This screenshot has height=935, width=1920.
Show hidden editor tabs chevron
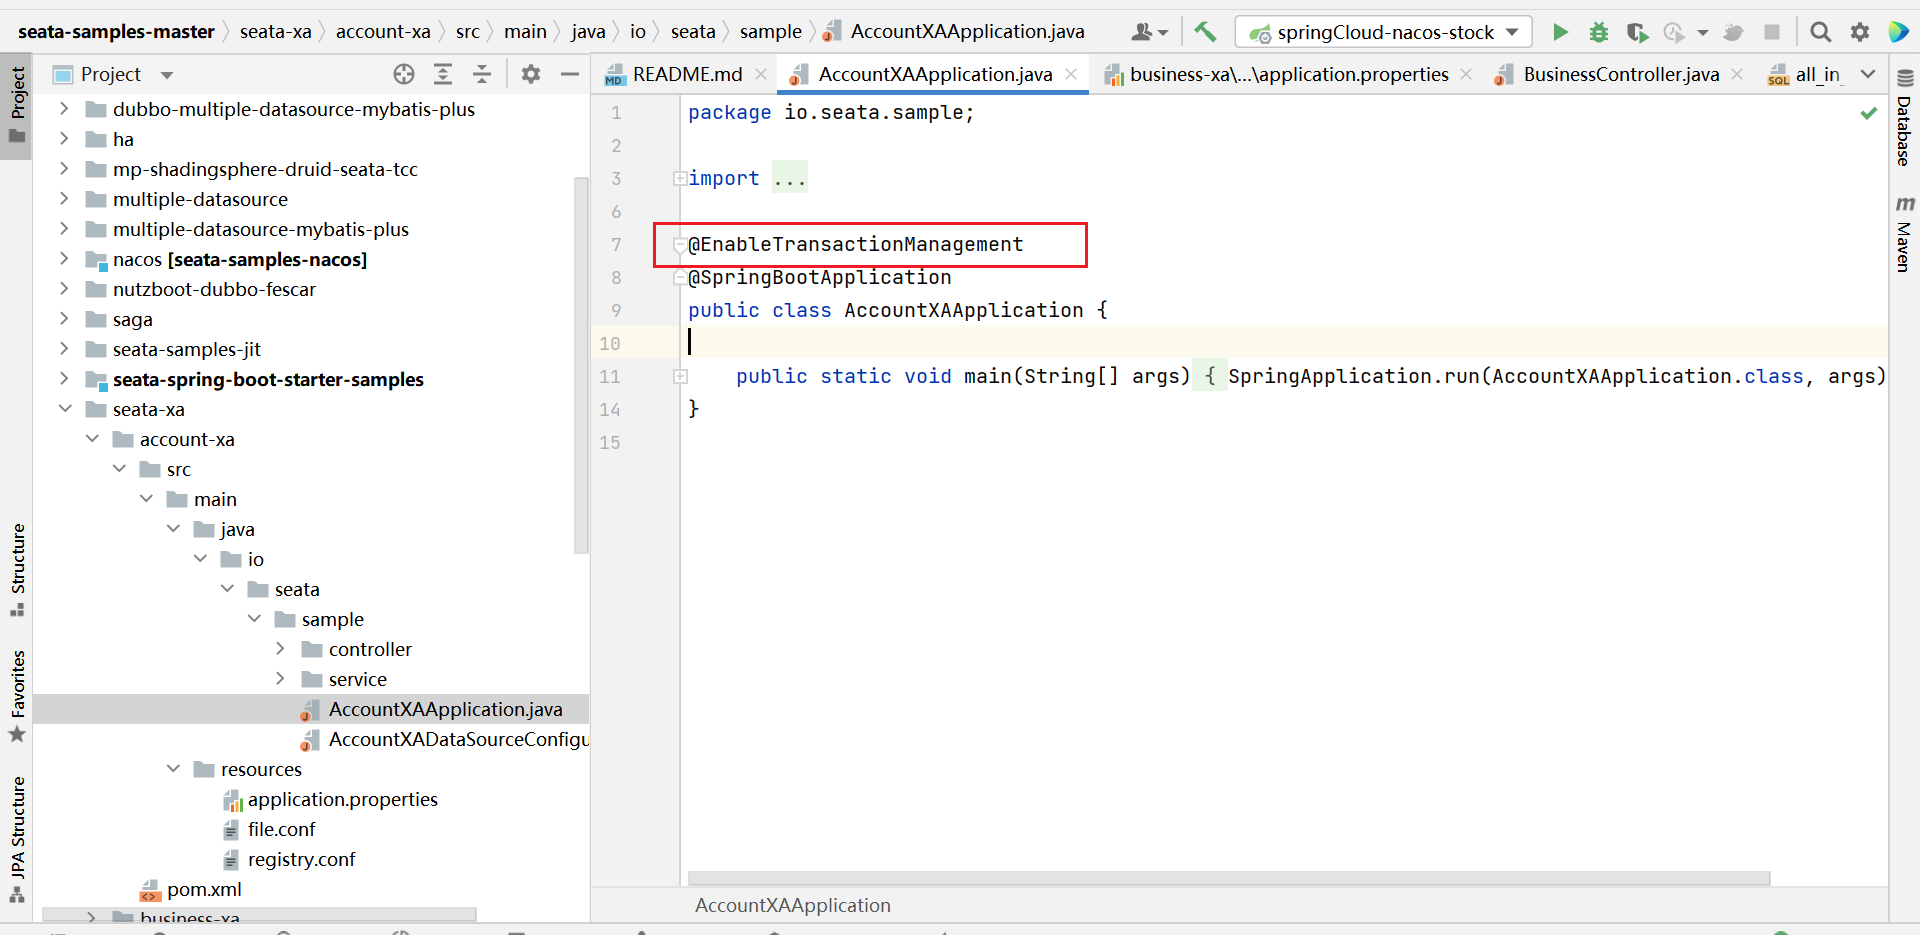(x=1868, y=74)
